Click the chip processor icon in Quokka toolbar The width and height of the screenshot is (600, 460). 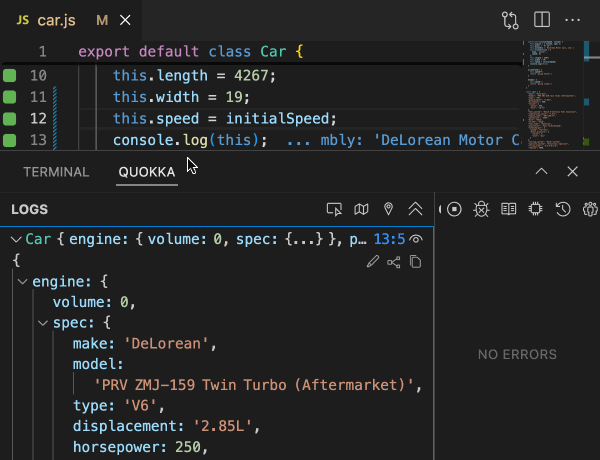[535, 209]
